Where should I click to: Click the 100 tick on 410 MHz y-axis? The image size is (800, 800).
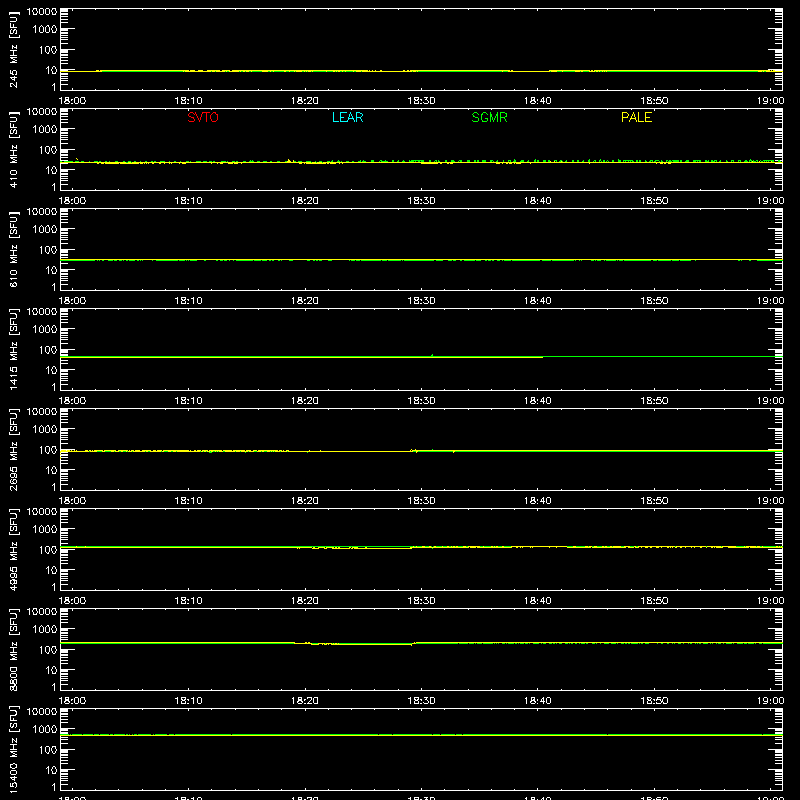[x=48, y=150]
